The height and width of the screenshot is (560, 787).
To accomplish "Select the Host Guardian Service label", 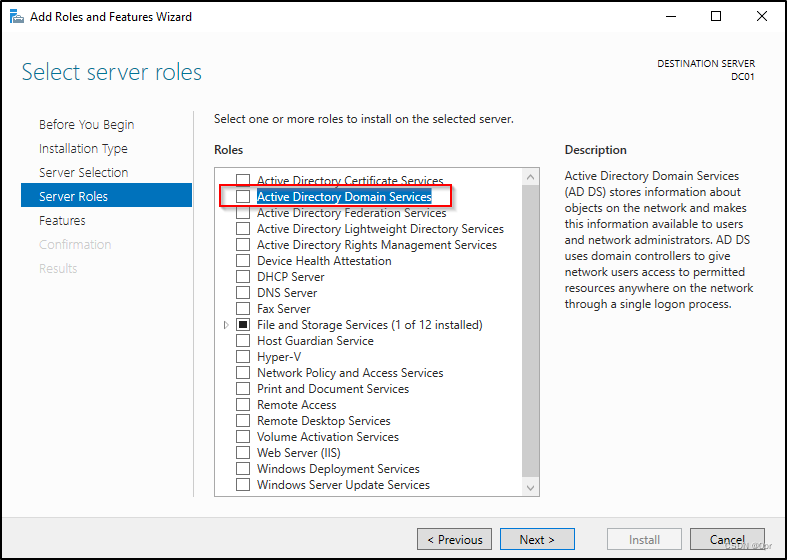I will tap(315, 341).
